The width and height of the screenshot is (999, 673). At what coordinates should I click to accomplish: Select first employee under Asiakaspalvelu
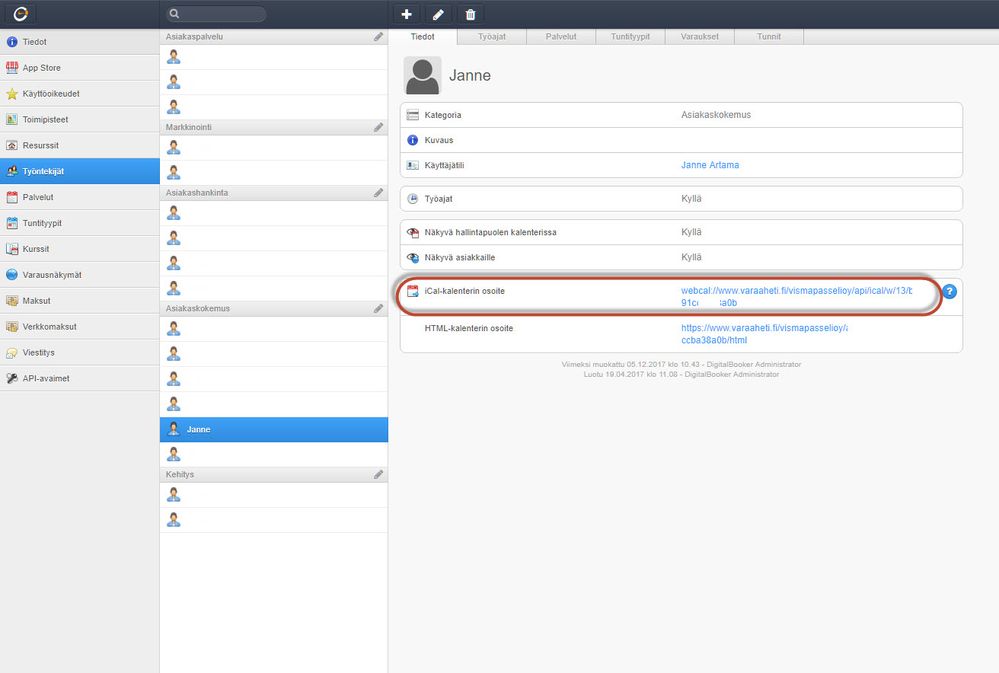[x=274, y=57]
